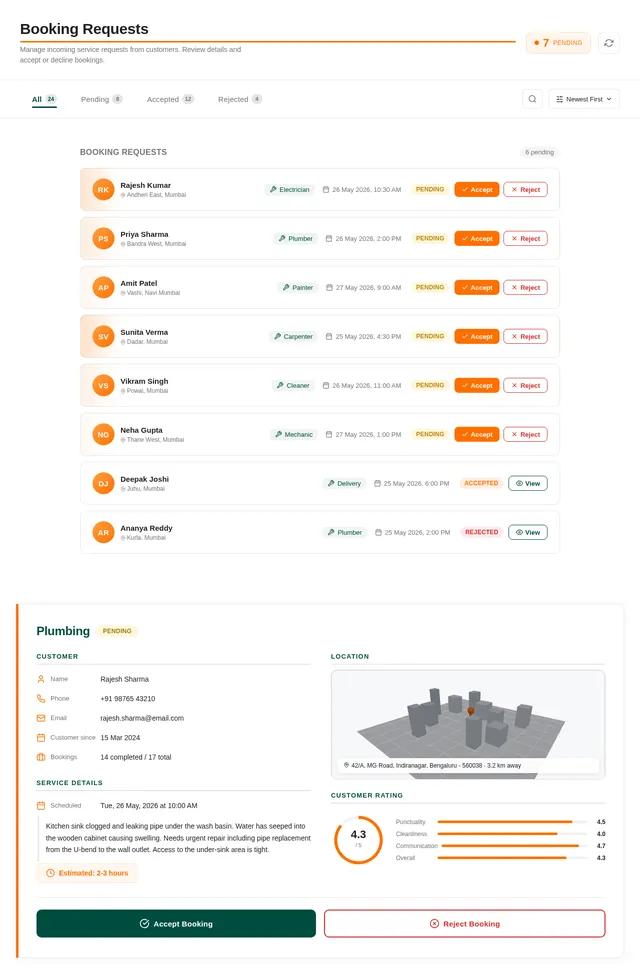Click Ananya Reddy's Plumber service tag
Viewport: 640px width, 980px height.
point(345,532)
